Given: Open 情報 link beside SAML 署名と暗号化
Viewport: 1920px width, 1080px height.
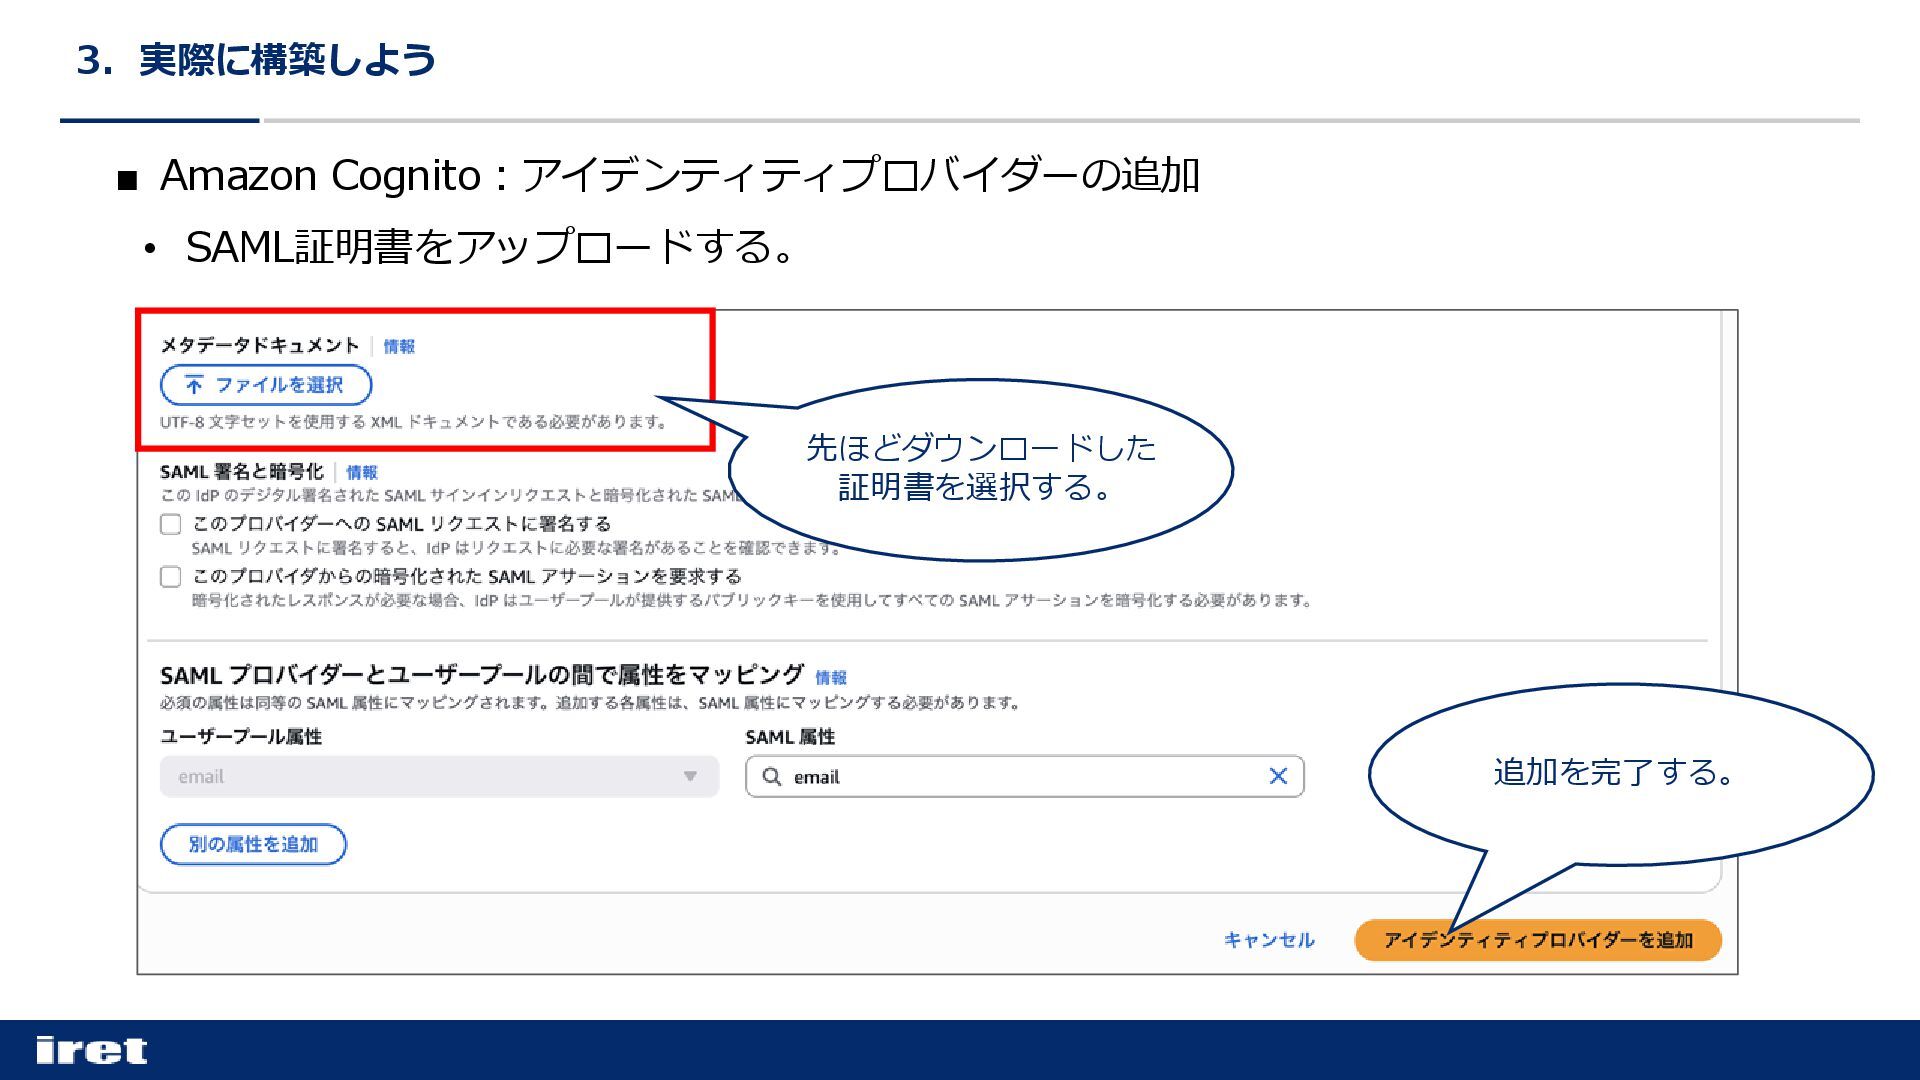Looking at the screenshot, I should [362, 473].
